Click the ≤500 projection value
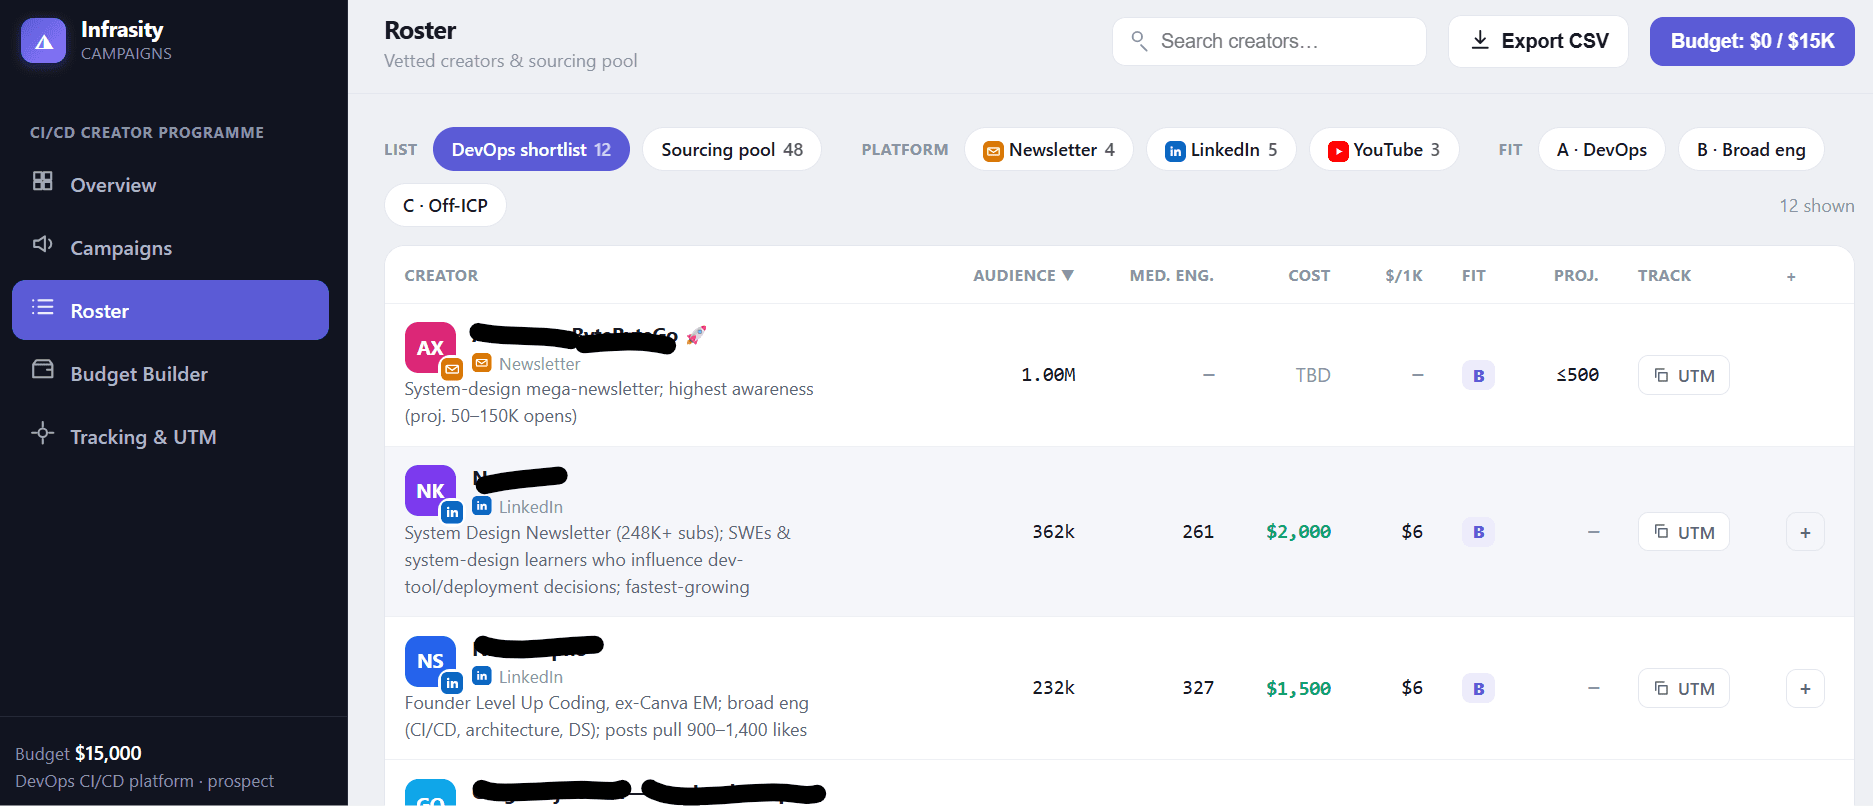Image resolution: width=1873 pixels, height=806 pixels. (1577, 375)
